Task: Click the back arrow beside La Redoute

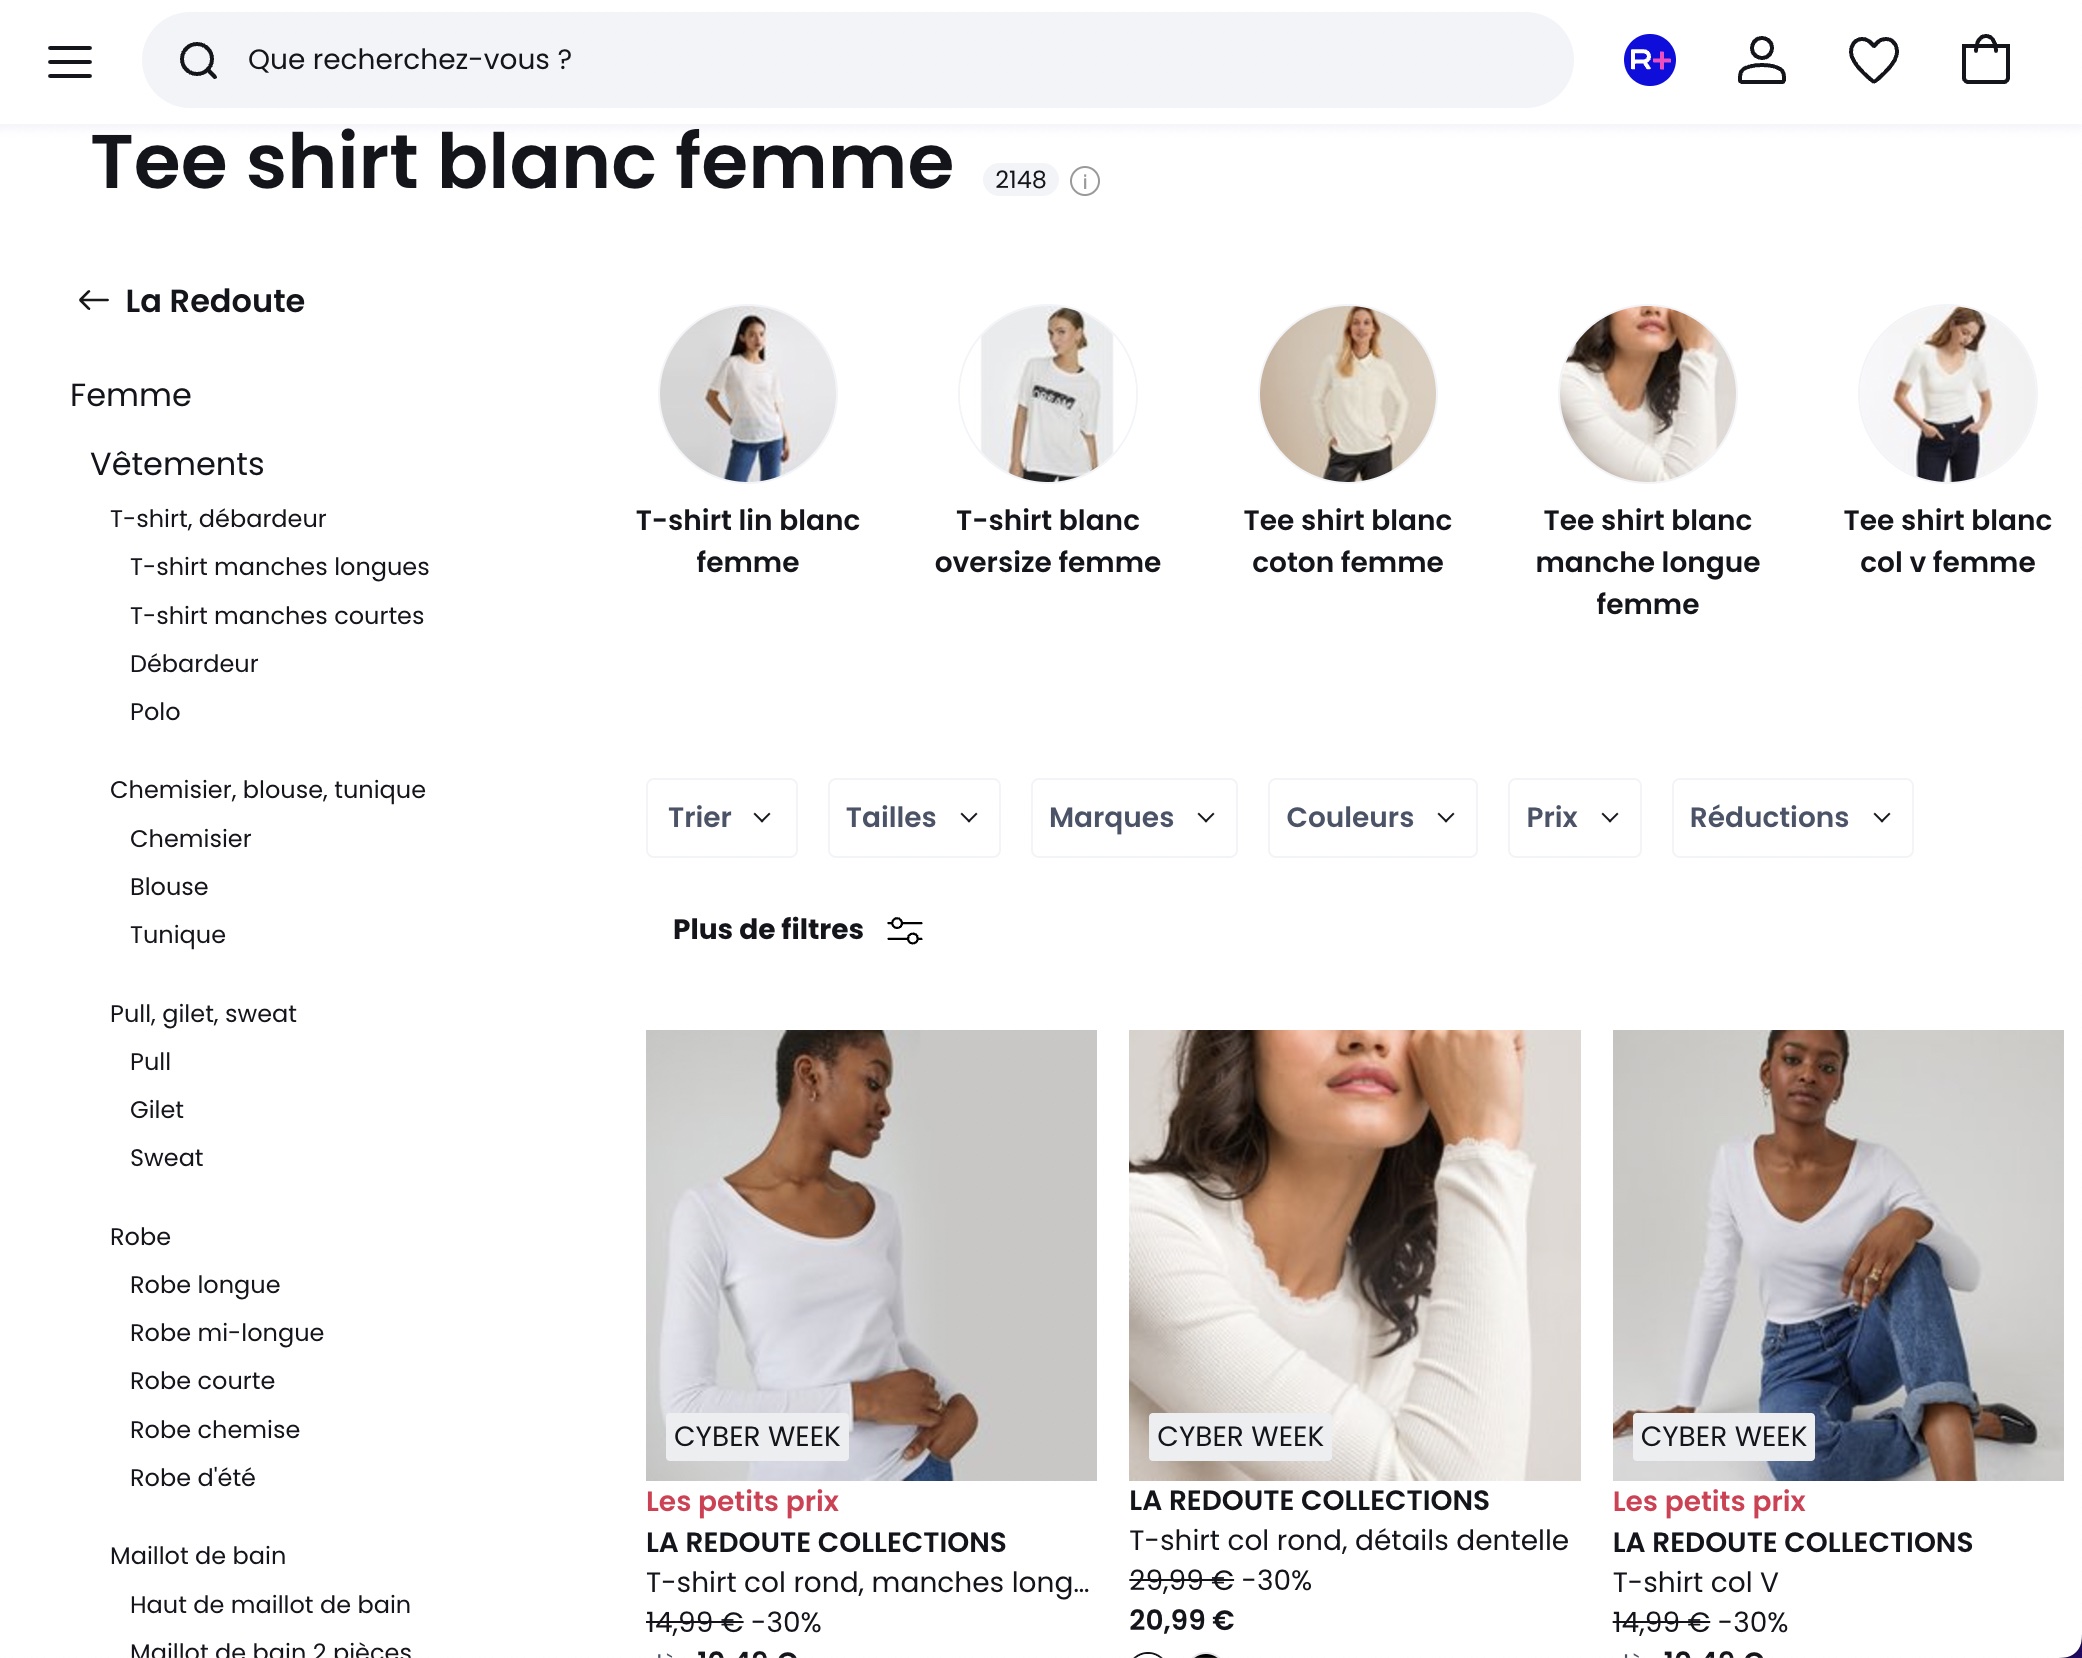Action: tap(91, 299)
